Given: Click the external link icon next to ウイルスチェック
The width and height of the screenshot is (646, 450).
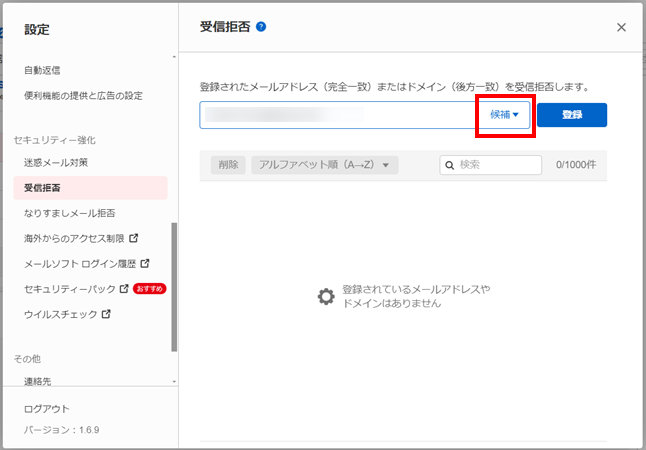Looking at the screenshot, I should point(106,314).
